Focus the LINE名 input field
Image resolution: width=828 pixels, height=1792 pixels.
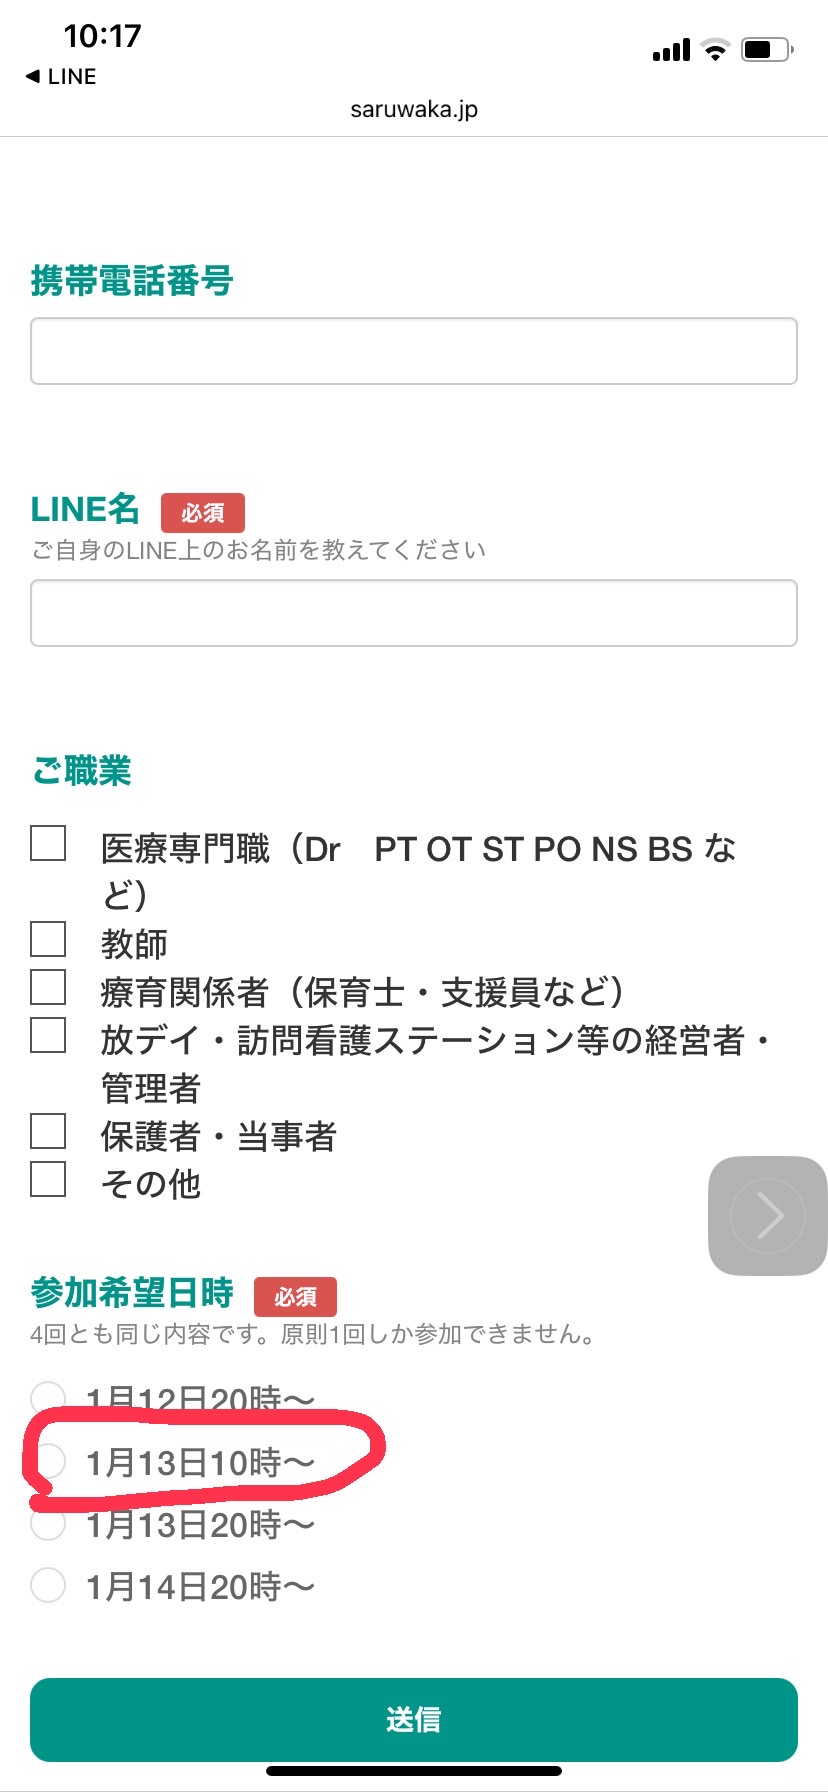coord(414,613)
